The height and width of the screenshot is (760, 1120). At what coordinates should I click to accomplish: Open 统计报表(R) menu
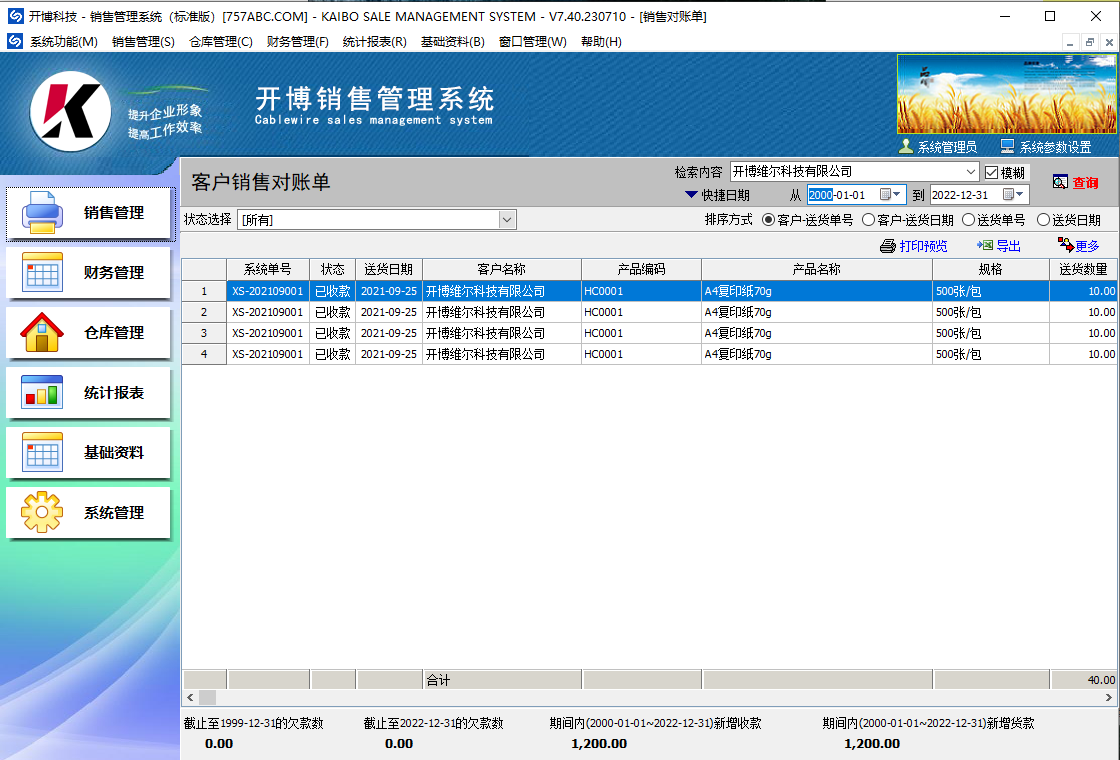tap(375, 41)
